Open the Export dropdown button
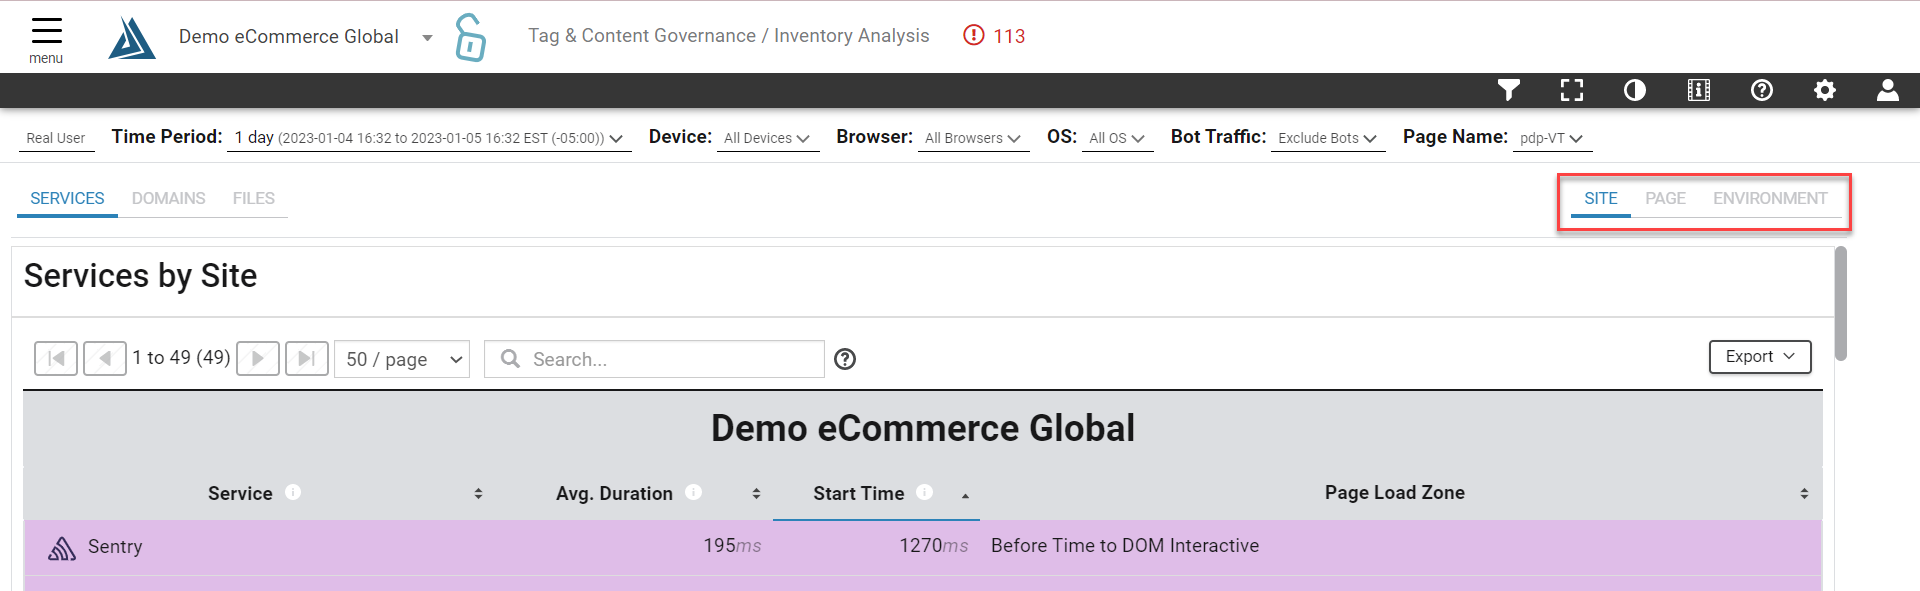 click(x=1760, y=357)
